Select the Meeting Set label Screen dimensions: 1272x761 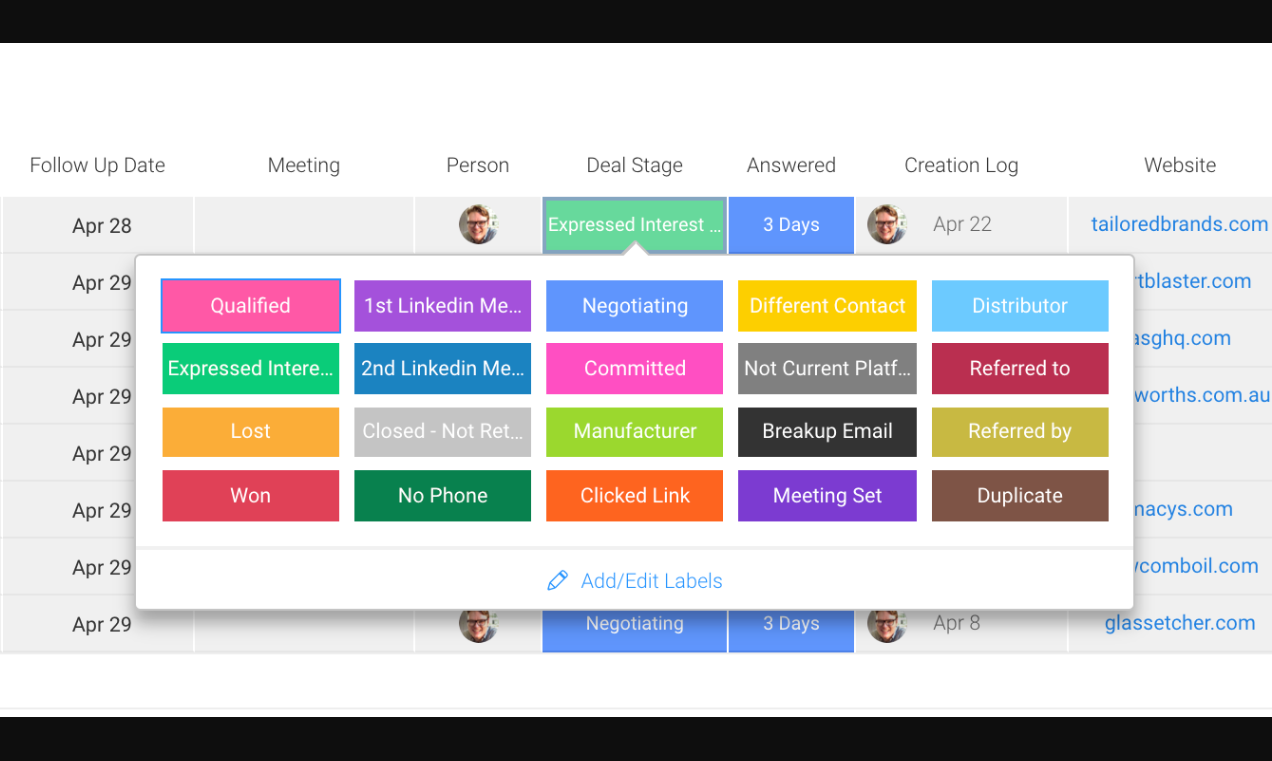point(827,495)
